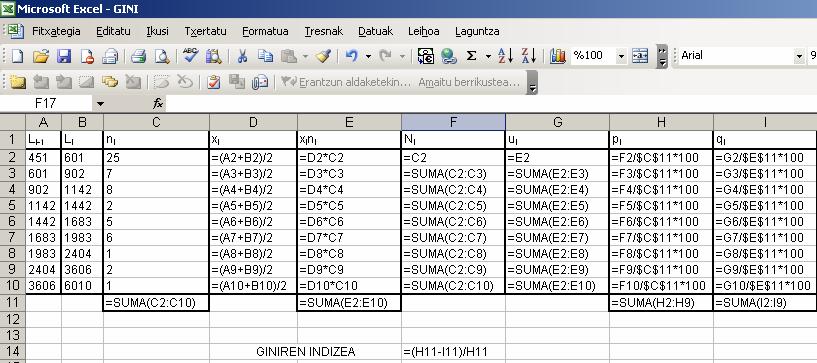Open the Laguntza help menu

coord(477,31)
